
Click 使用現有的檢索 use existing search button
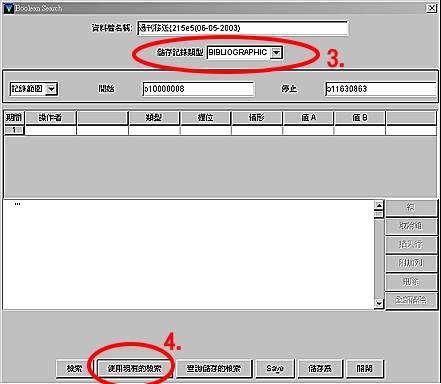point(134,369)
